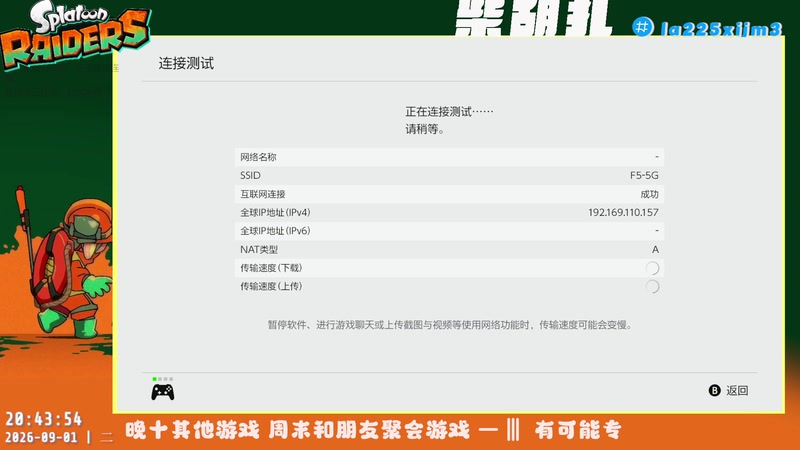The height and width of the screenshot is (450, 800).
Task: Select the 全球IP地址 (IPv6) label
Action: 276,231
